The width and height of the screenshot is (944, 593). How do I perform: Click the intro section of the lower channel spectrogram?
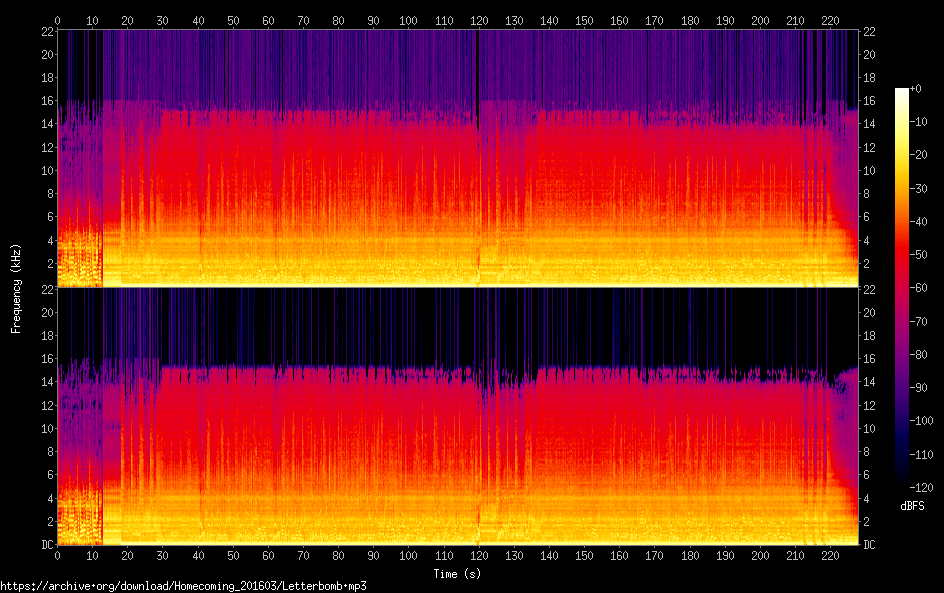[80, 480]
